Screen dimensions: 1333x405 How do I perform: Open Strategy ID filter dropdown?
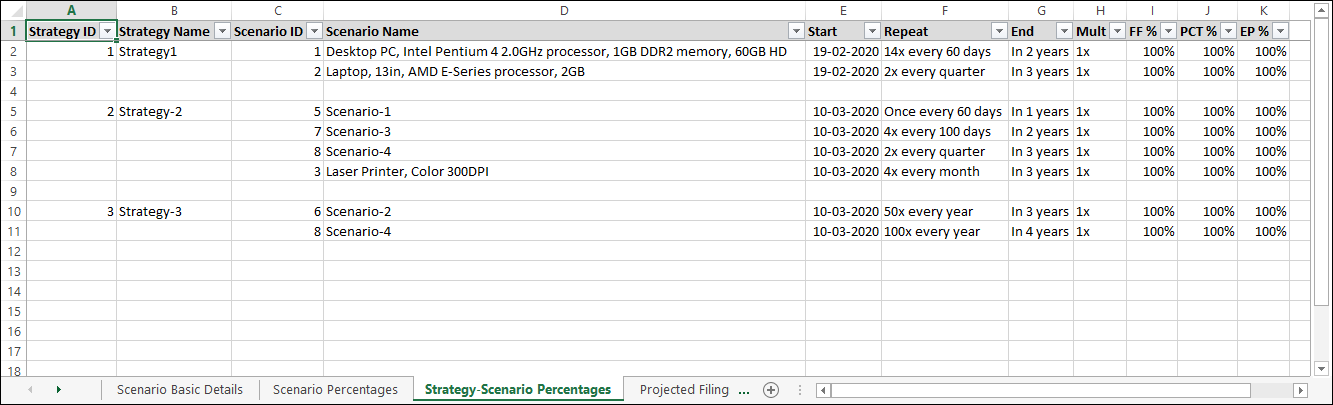[107, 31]
